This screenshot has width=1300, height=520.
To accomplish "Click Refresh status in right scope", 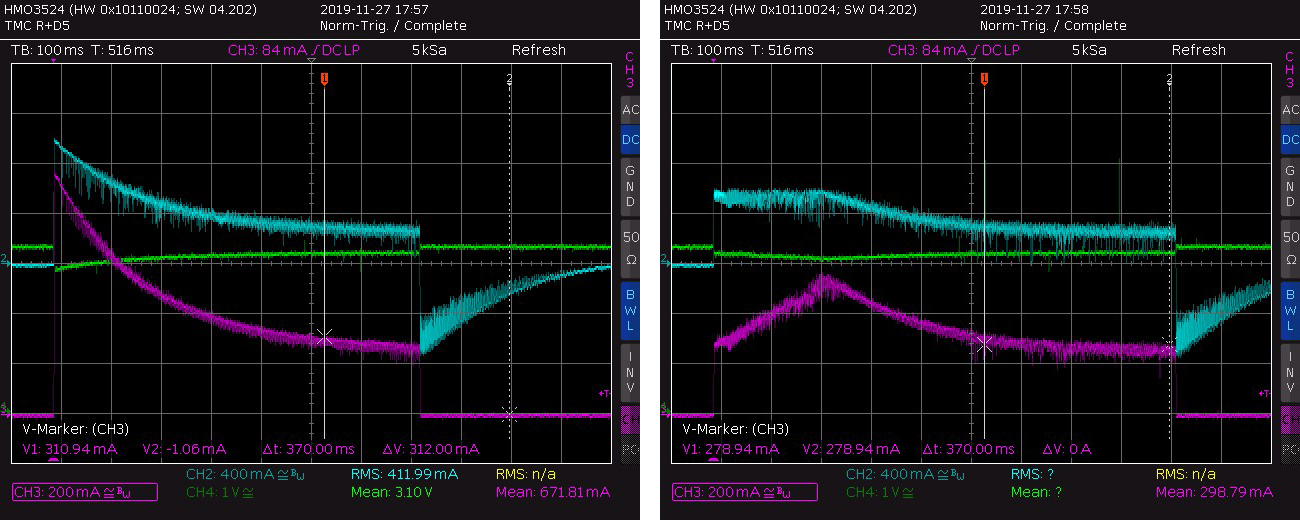I will coord(1199,50).
